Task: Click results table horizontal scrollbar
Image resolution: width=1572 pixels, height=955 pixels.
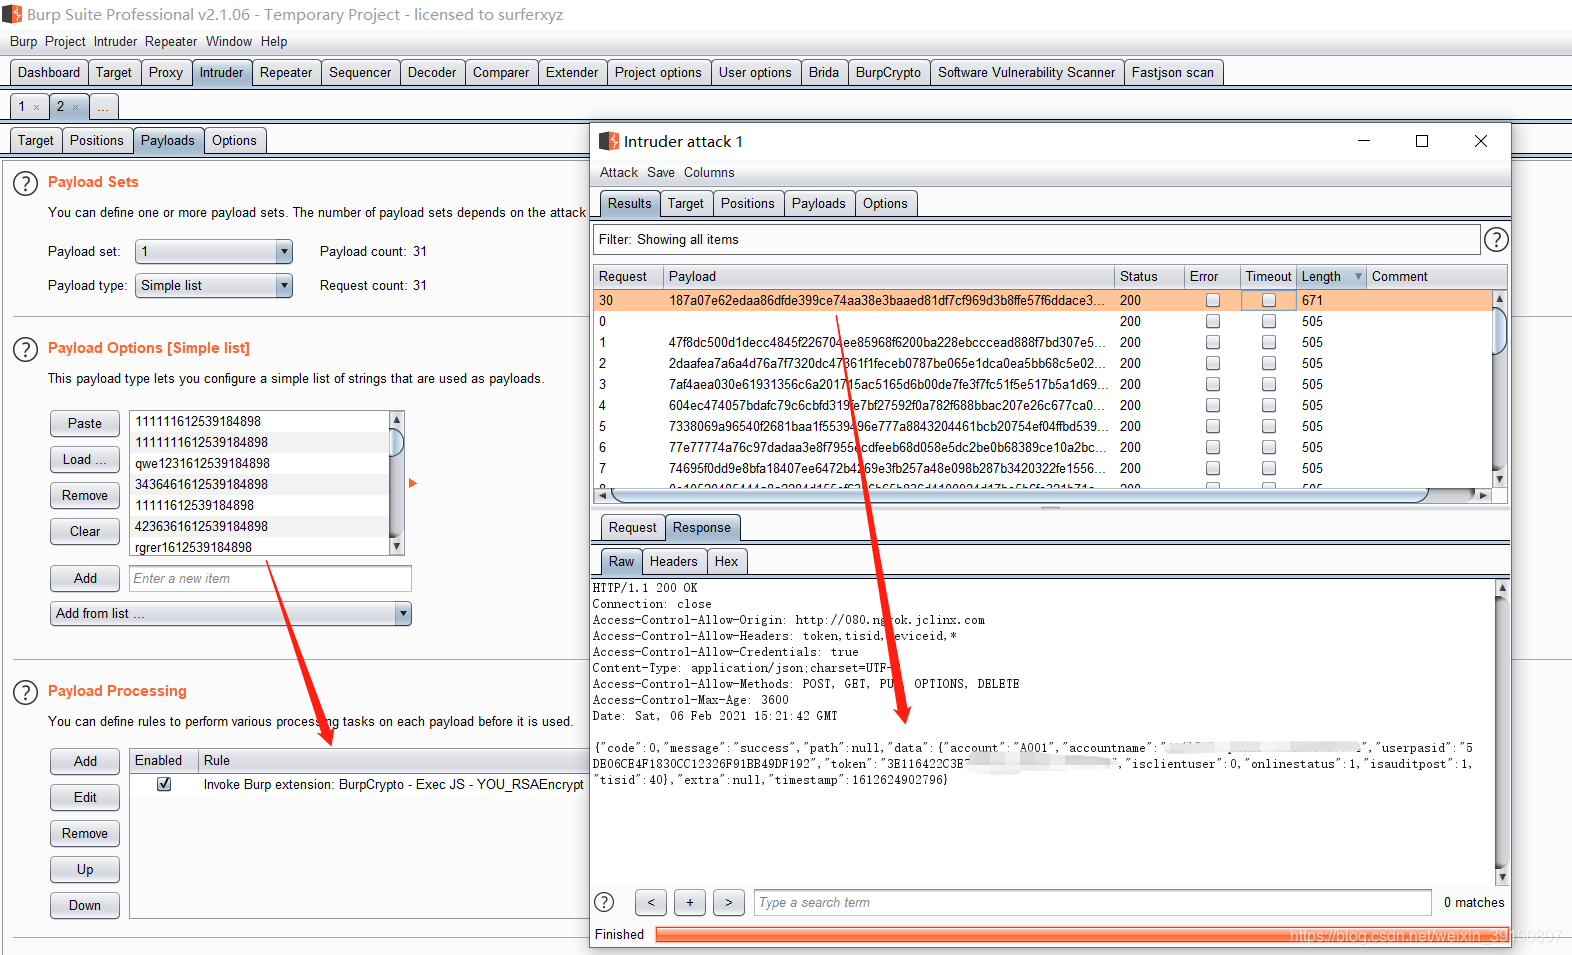Action: click(1020, 495)
